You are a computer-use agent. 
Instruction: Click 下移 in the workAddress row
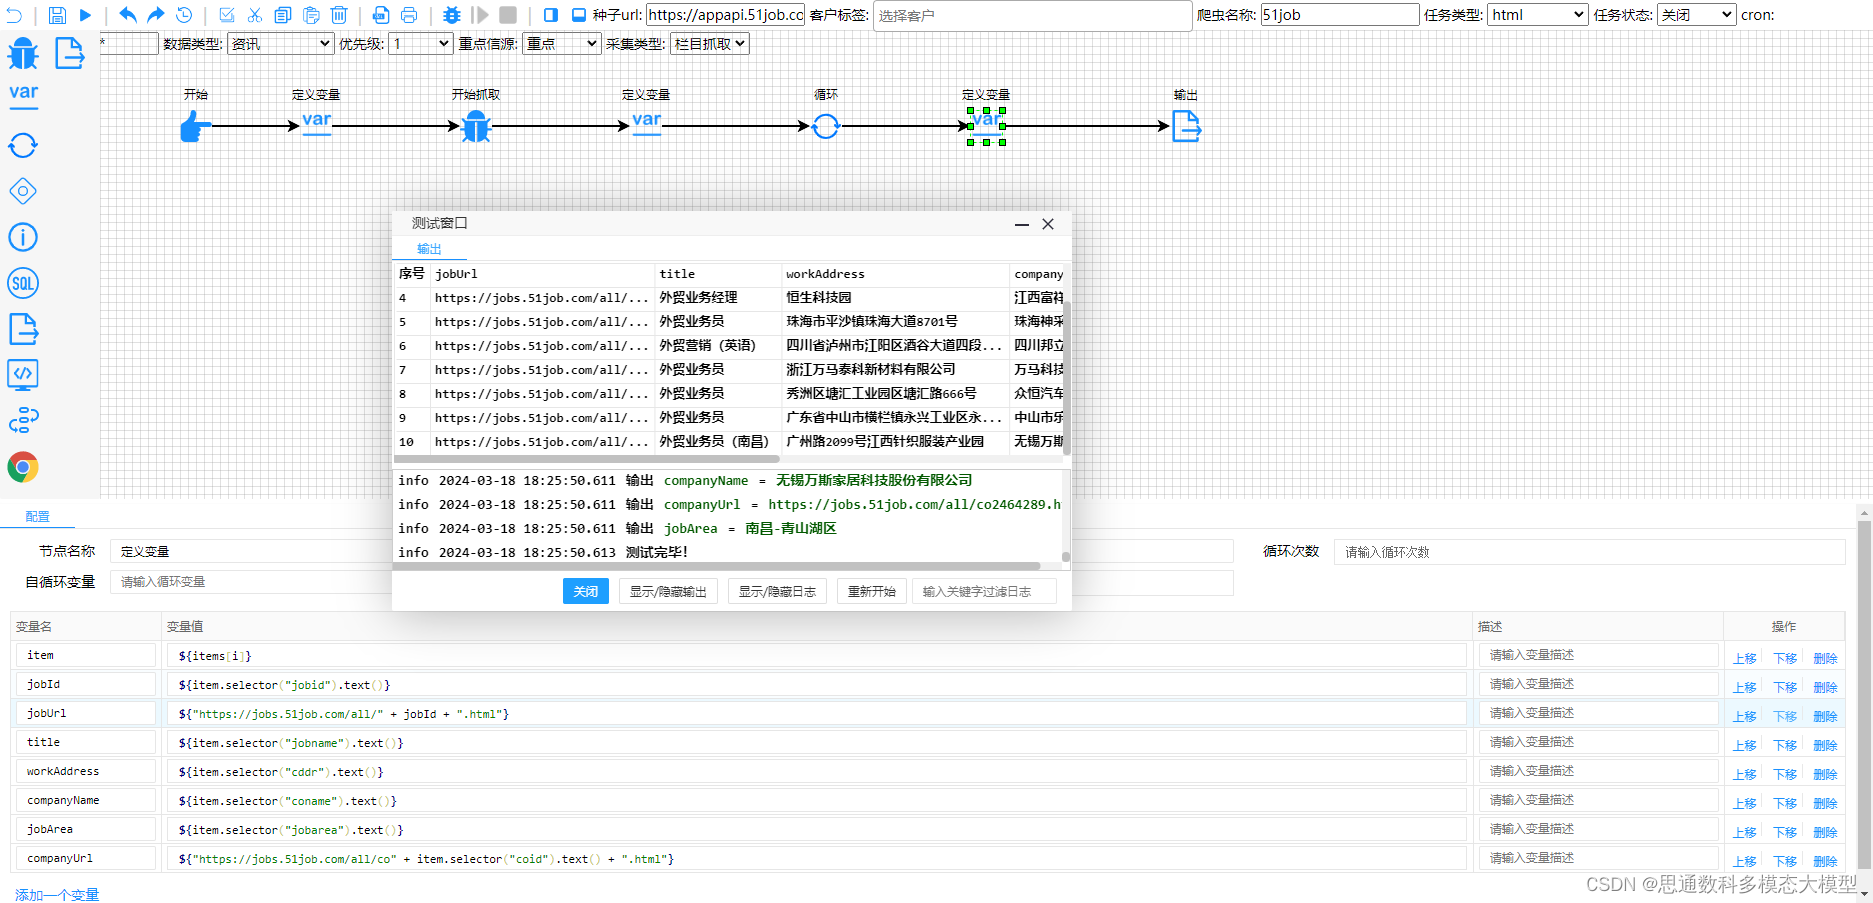point(1785,774)
